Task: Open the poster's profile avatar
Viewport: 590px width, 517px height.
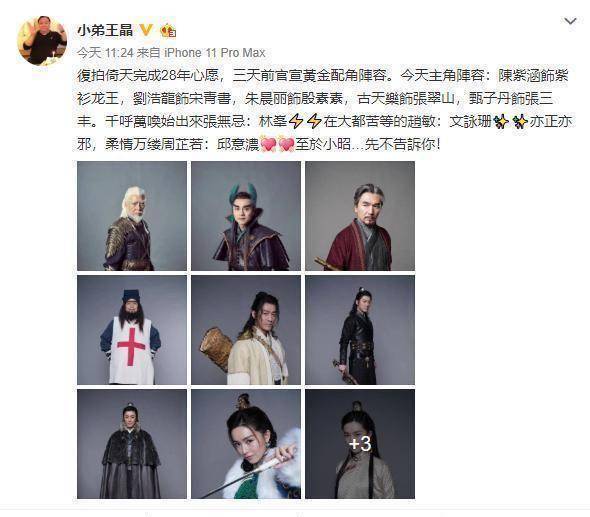Action: click(42, 41)
